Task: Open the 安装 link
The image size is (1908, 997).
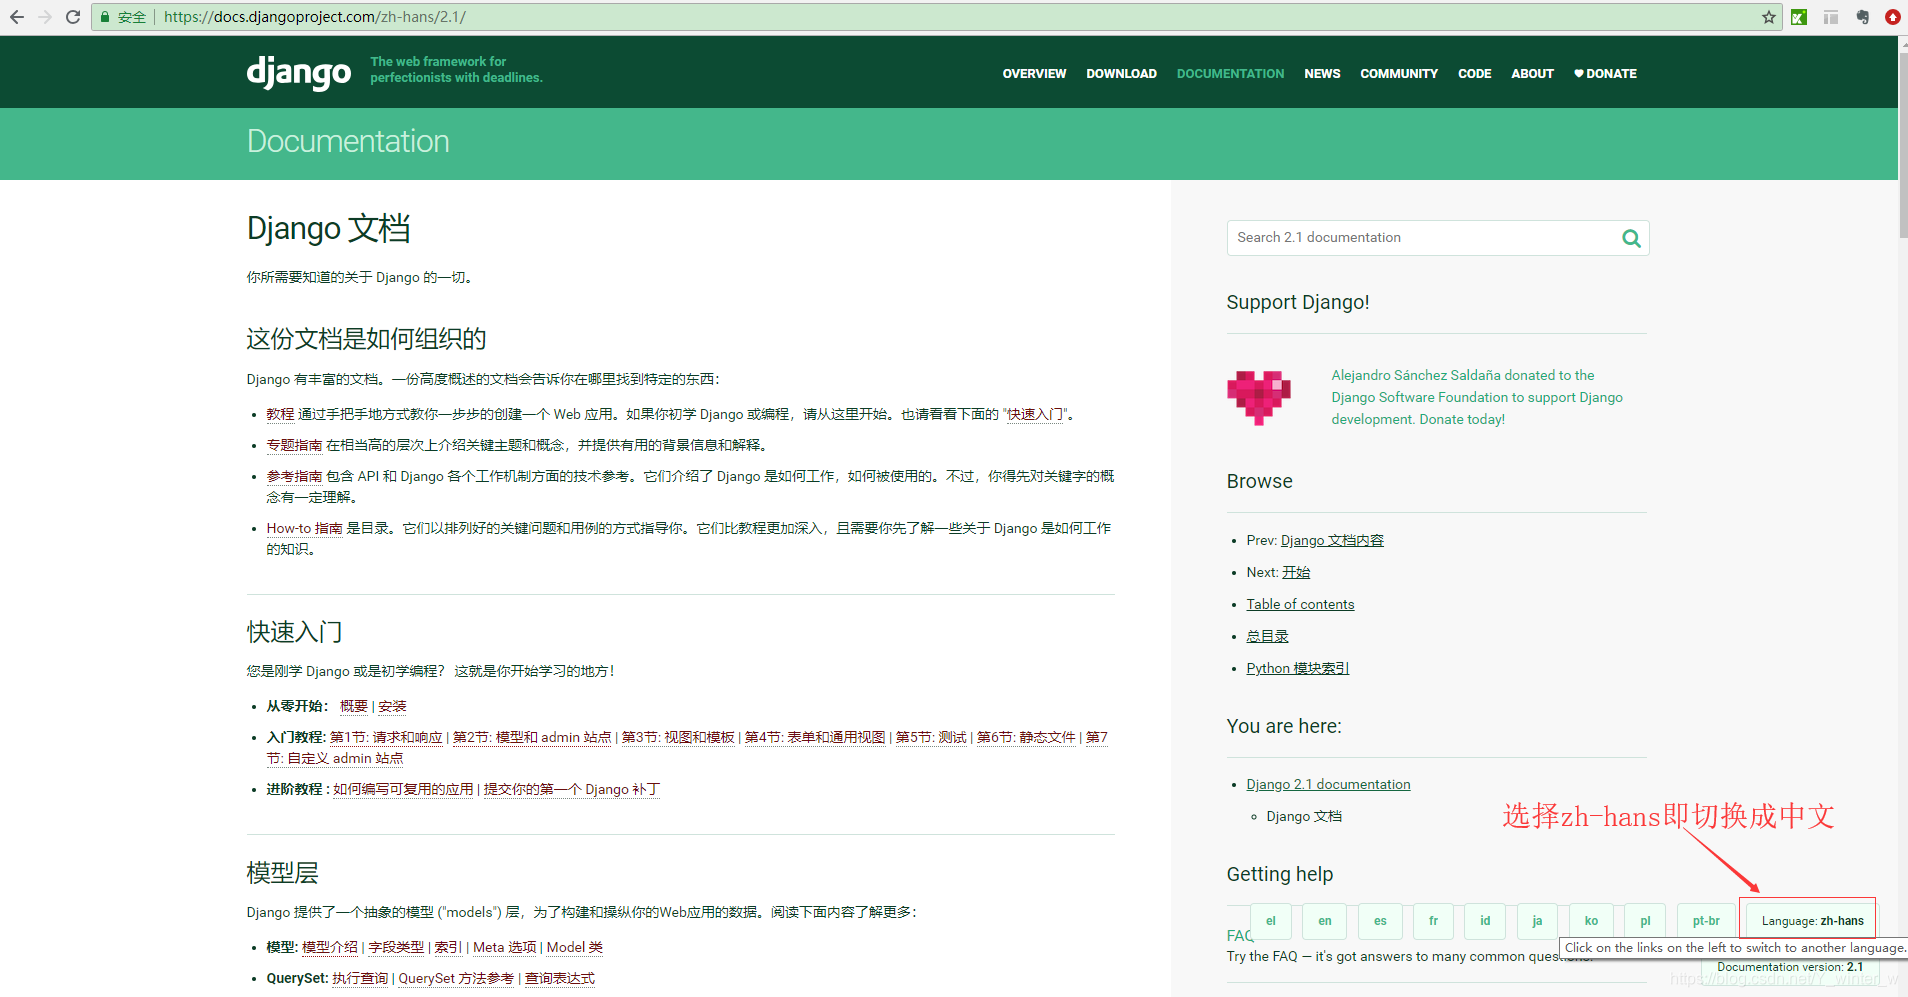Action: 392,706
